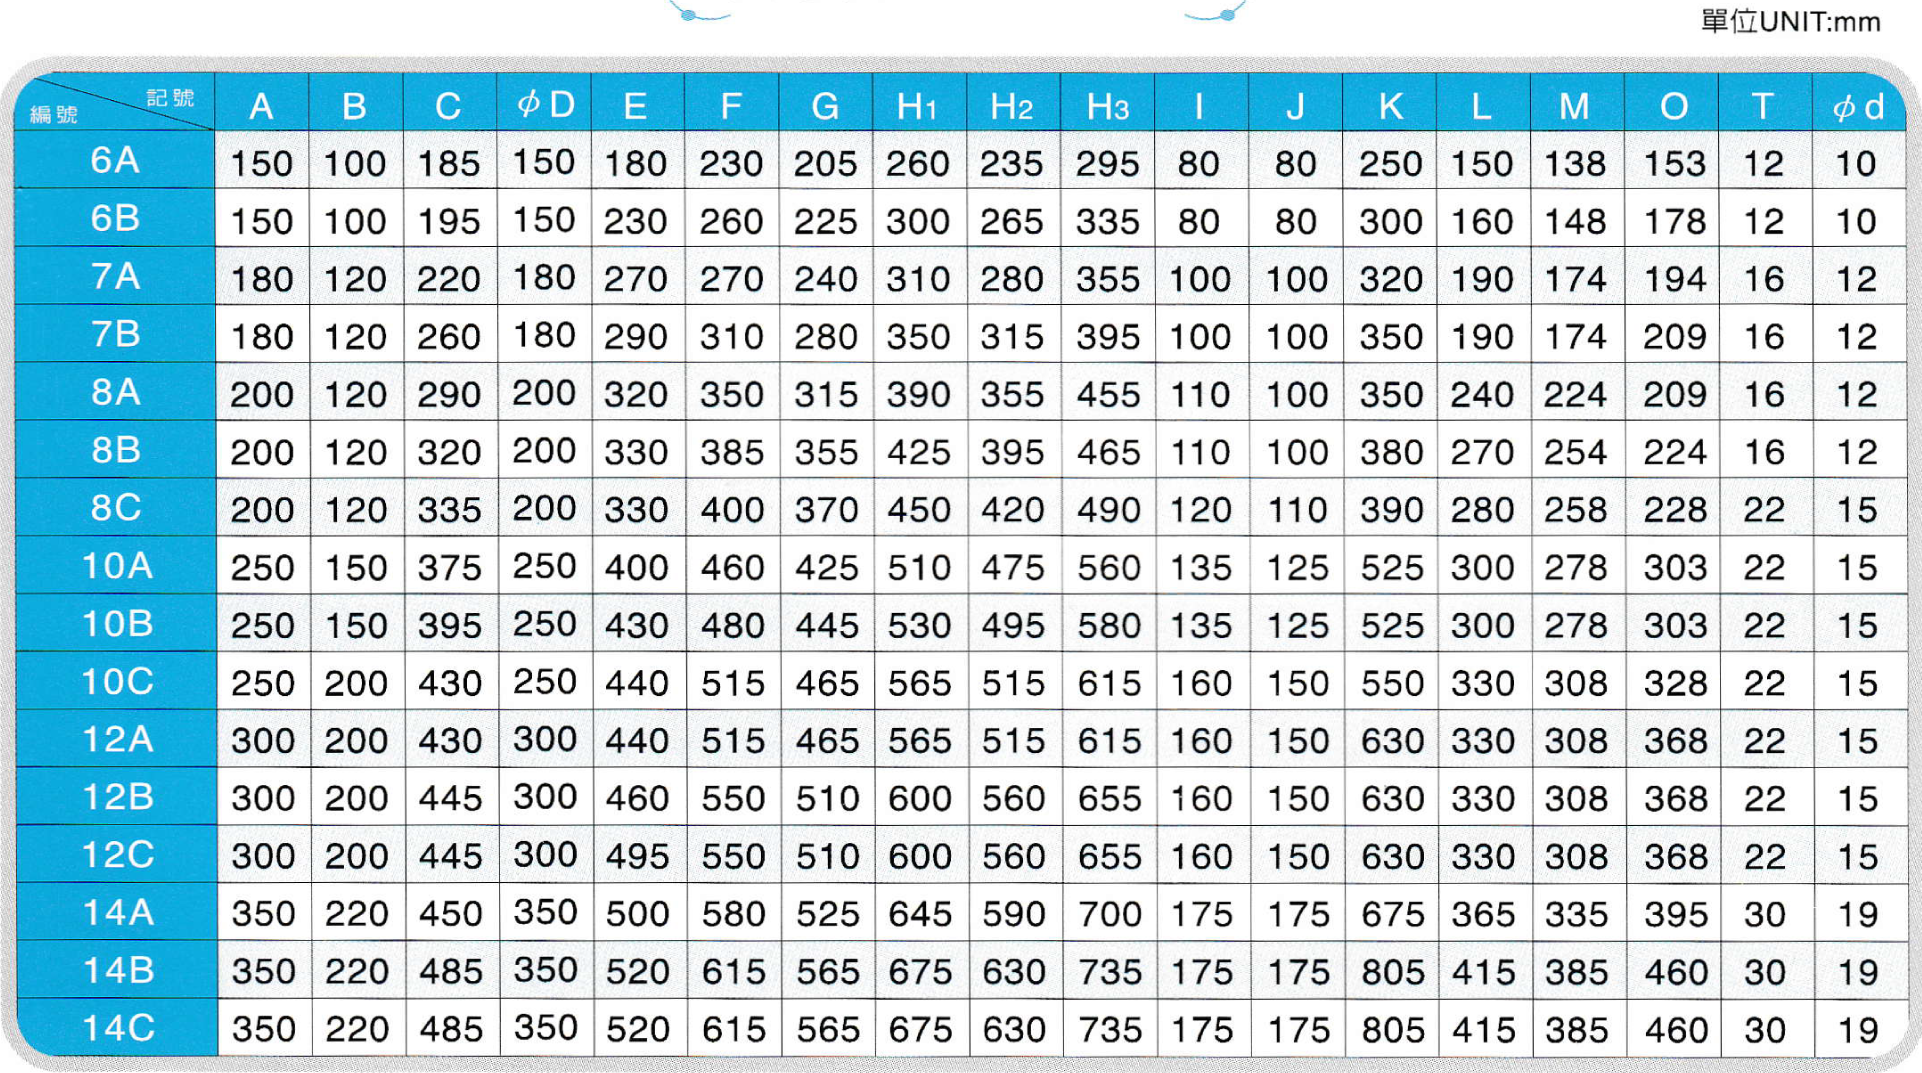Click the row label 8A
Image resolution: width=1922 pixels, height=1073 pixels.
point(115,392)
